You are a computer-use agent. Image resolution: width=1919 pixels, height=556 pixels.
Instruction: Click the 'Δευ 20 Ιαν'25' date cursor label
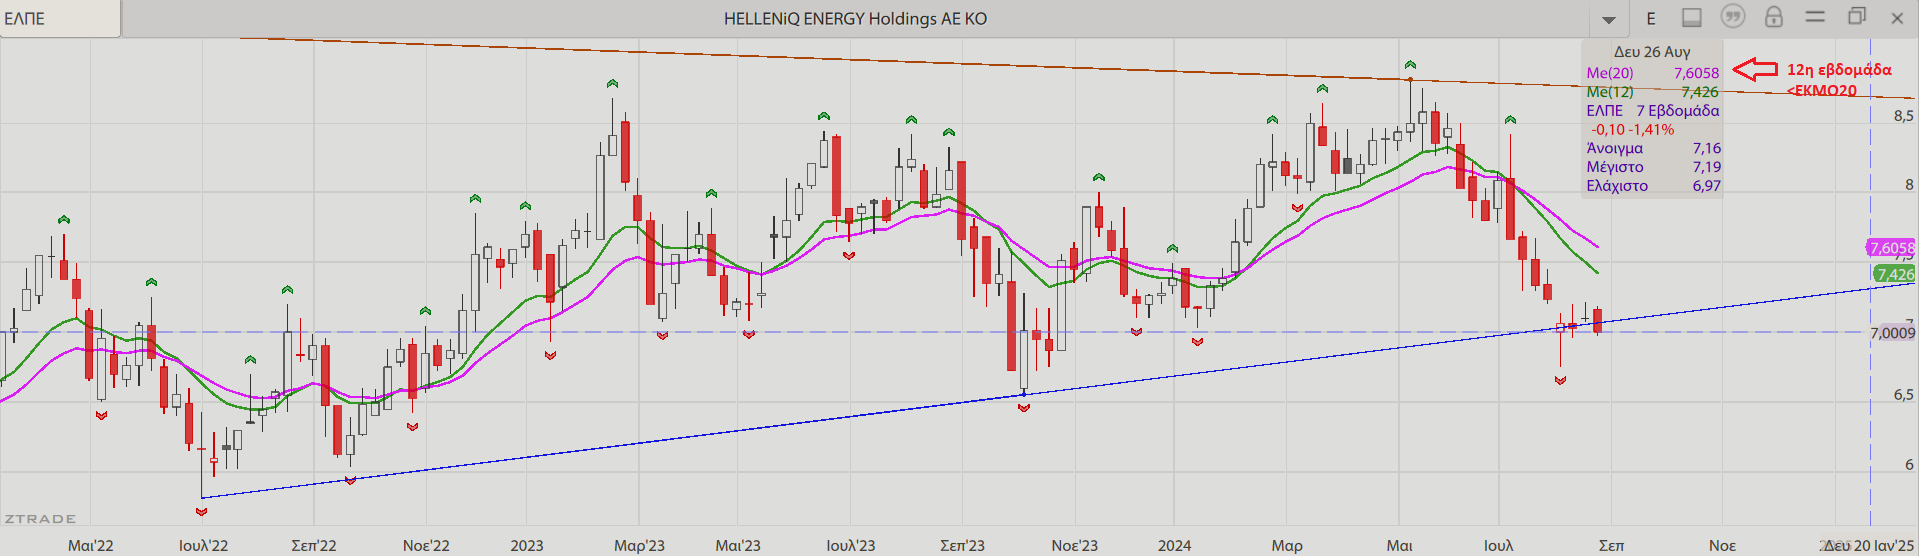coord(1869,545)
